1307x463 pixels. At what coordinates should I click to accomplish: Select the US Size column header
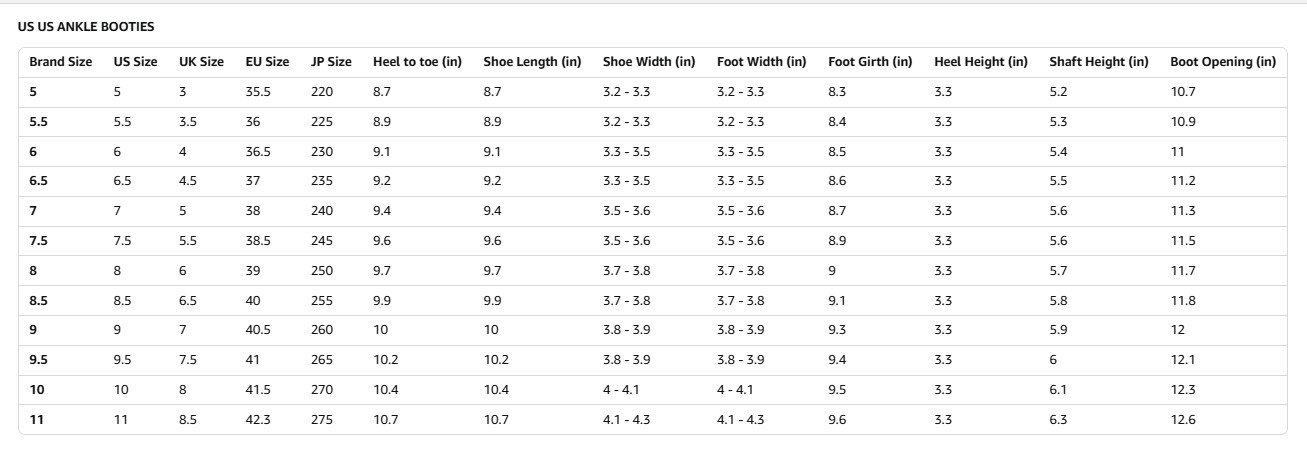point(135,62)
